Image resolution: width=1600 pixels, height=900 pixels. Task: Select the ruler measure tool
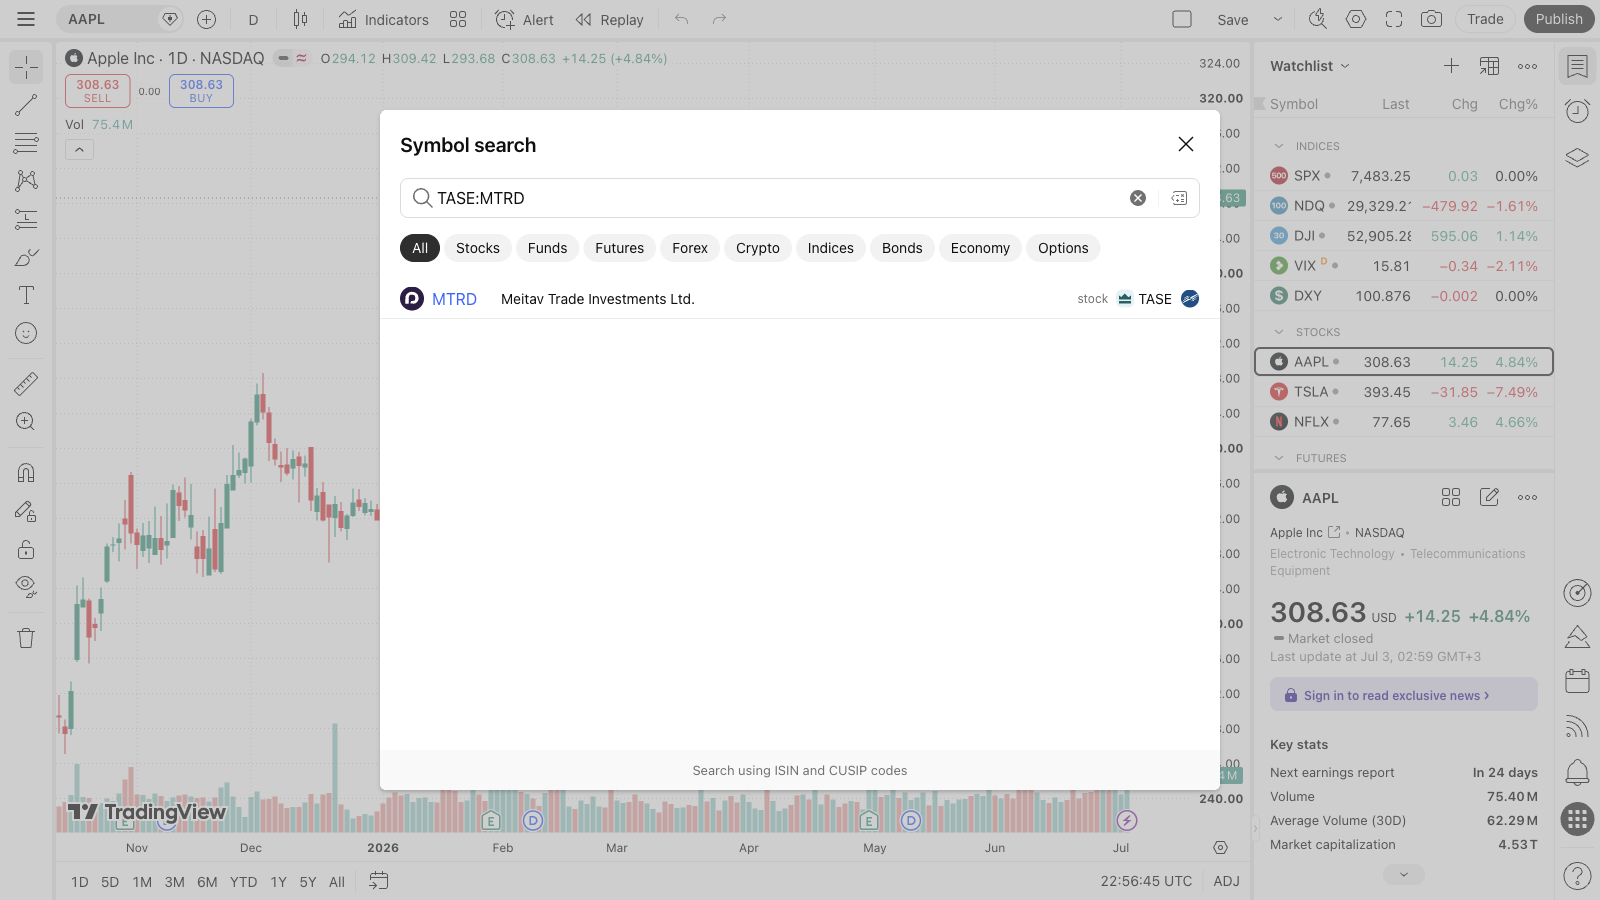click(x=26, y=383)
